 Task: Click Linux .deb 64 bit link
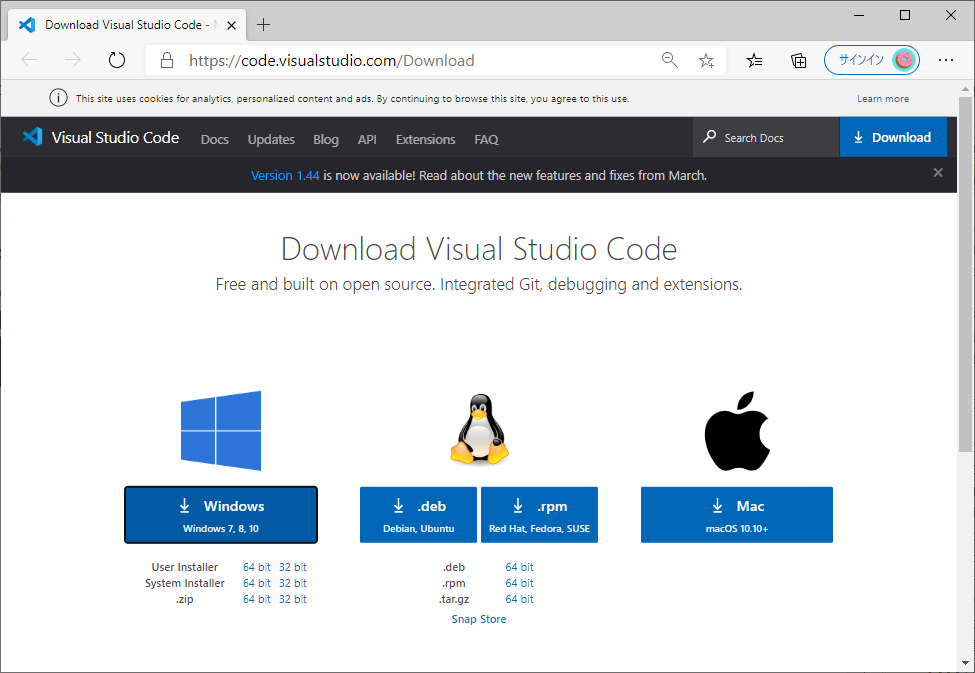pyautogui.click(x=519, y=567)
